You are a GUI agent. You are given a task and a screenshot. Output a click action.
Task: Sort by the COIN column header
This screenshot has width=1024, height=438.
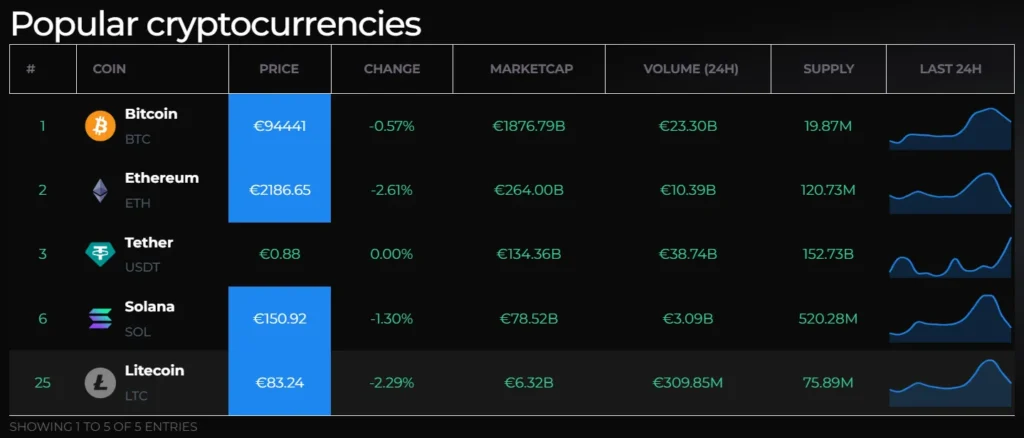tap(109, 69)
